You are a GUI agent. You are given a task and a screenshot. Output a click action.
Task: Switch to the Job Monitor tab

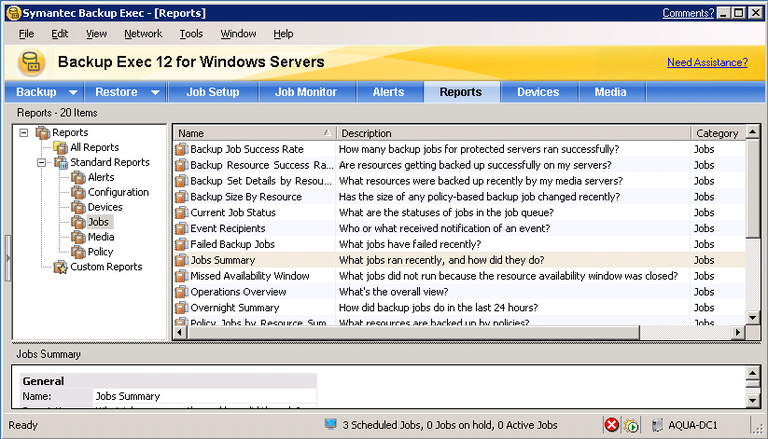click(x=306, y=92)
